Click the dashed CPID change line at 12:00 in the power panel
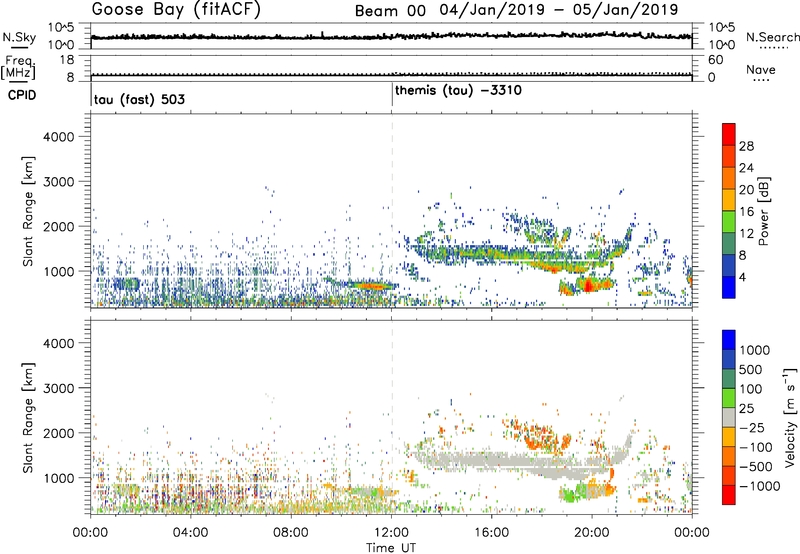The image size is (800, 554). click(392, 211)
